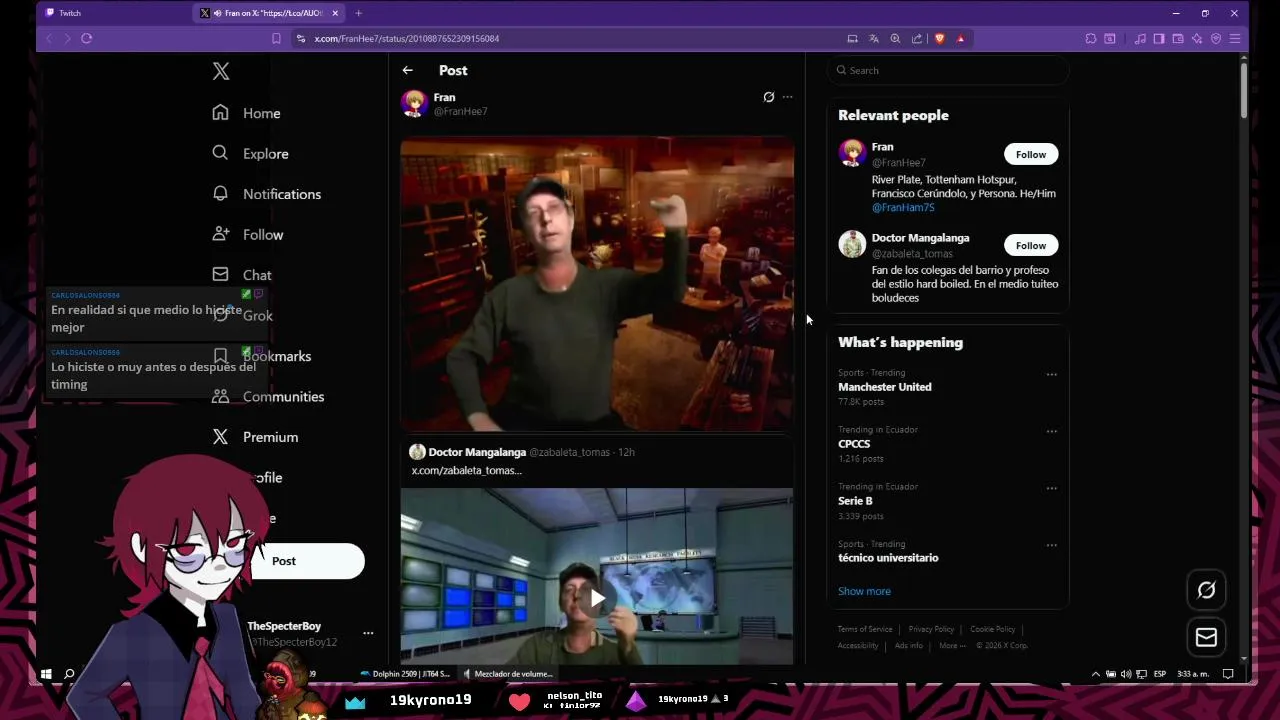Click the translate page icon
1280x720 pixels.
click(874, 38)
